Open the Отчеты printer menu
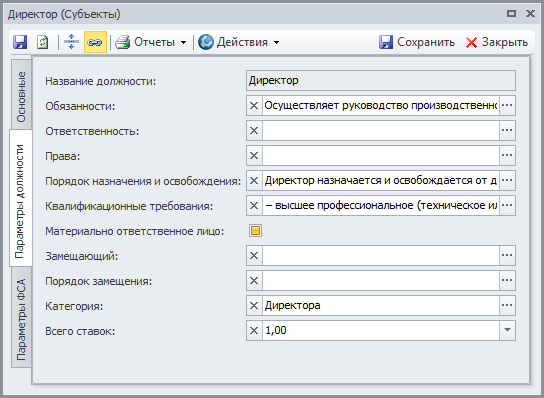Screen dimensions: 544x398 point(151,42)
